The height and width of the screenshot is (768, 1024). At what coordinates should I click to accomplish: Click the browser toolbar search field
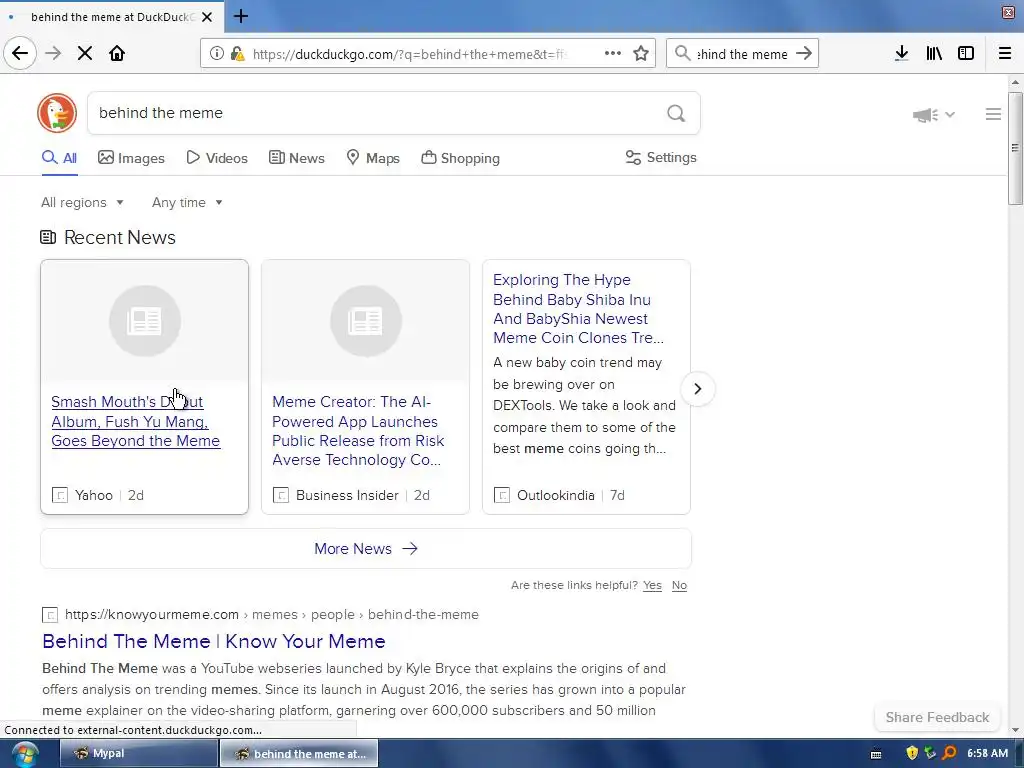[x=743, y=54]
